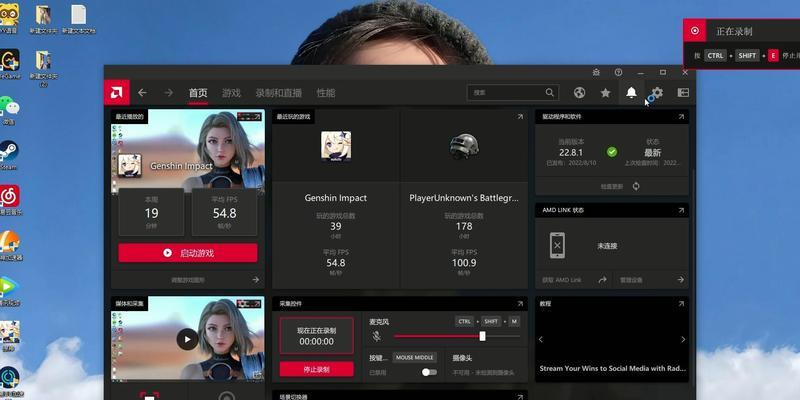Open 管理设备 manage devices arrow

pyautogui.click(x=680, y=280)
